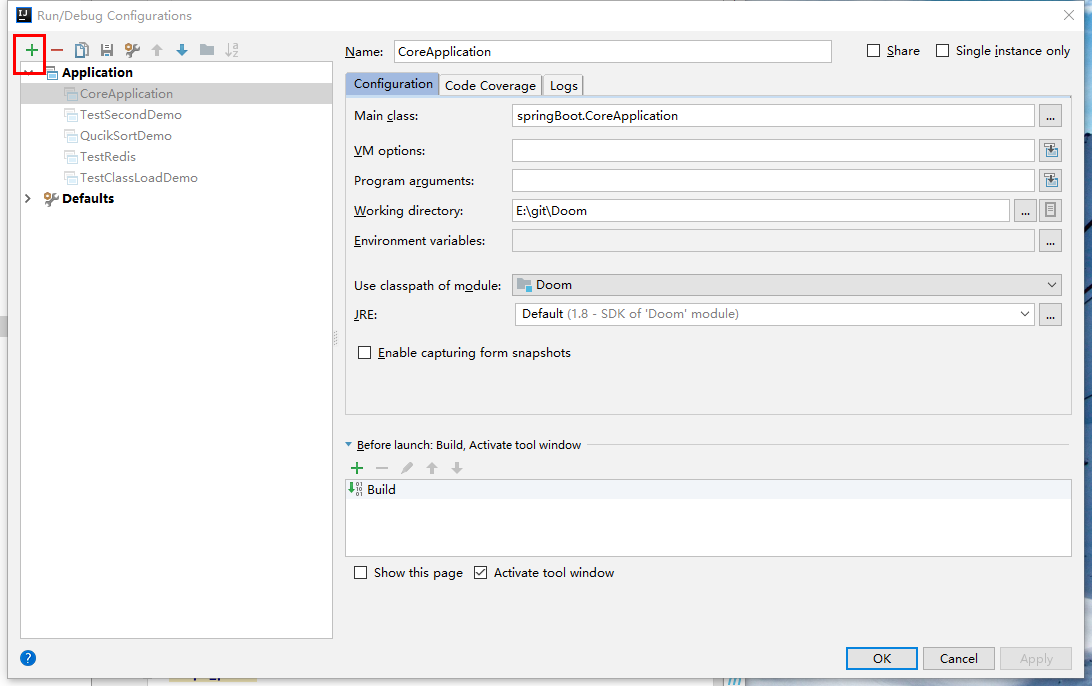
Task: Move the before launch task up
Action: pyautogui.click(x=432, y=468)
